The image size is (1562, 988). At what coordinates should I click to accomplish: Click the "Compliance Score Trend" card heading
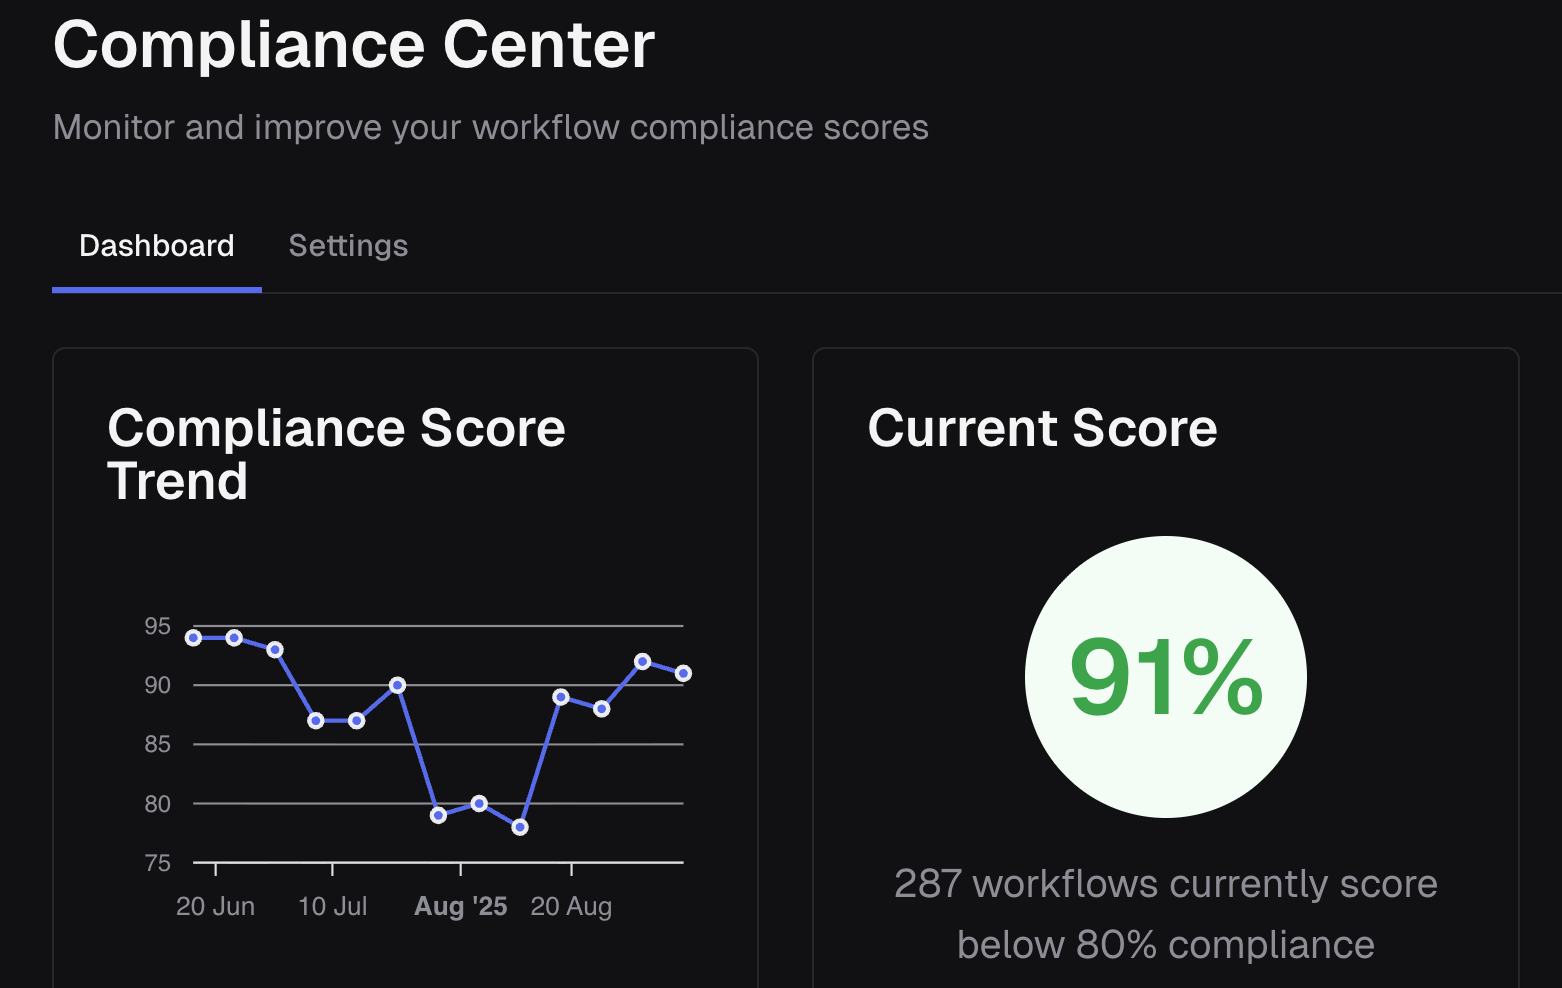coord(337,454)
